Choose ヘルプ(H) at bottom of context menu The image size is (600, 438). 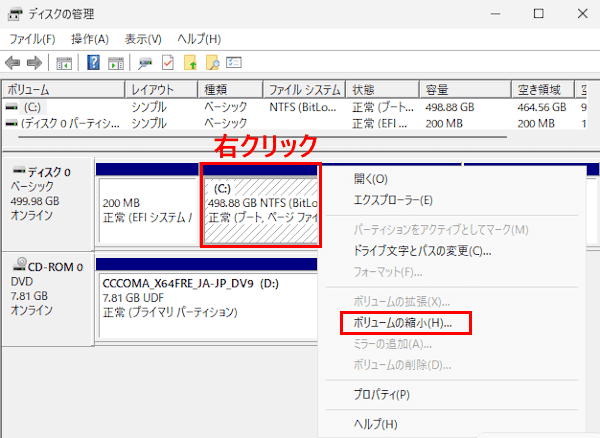pos(375,424)
